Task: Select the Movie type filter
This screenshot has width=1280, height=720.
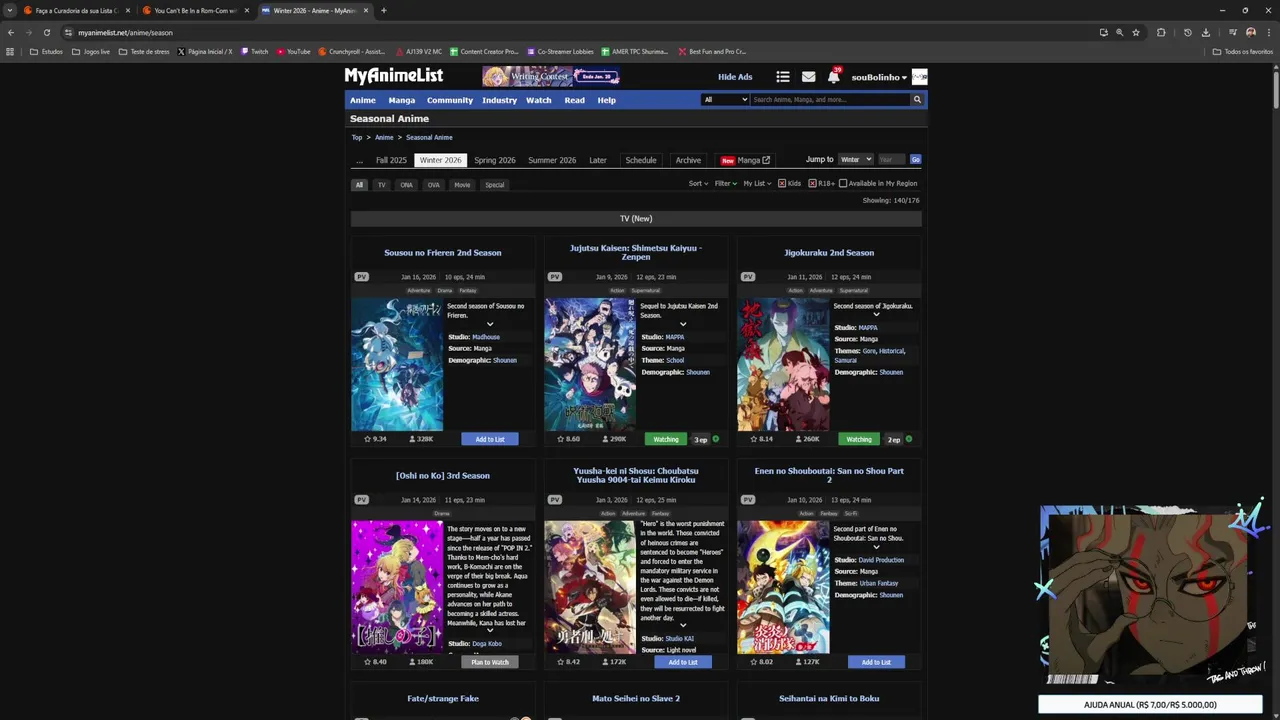Action: coord(462,185)
